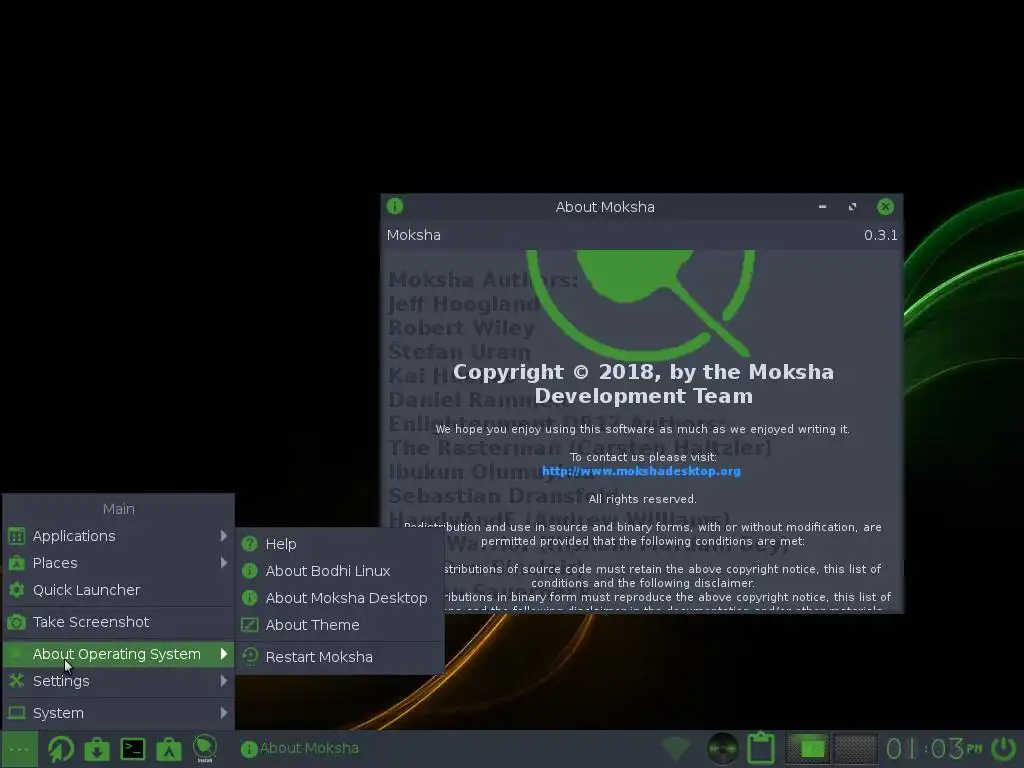Select About Theme entry

point(340,625)
